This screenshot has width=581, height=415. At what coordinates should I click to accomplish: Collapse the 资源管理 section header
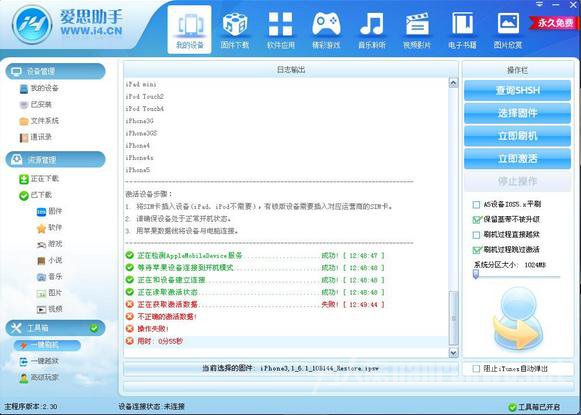pos(56,159)
